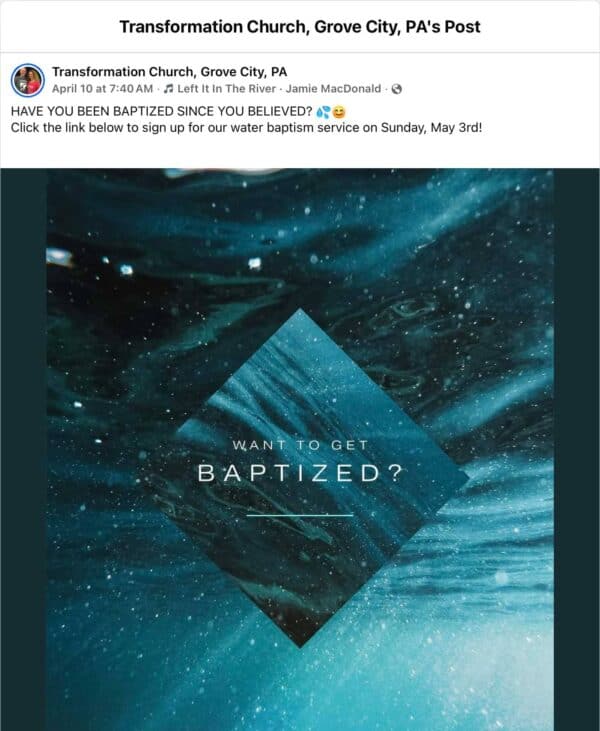Click the Transformation Church profile picture

(28, 80)
